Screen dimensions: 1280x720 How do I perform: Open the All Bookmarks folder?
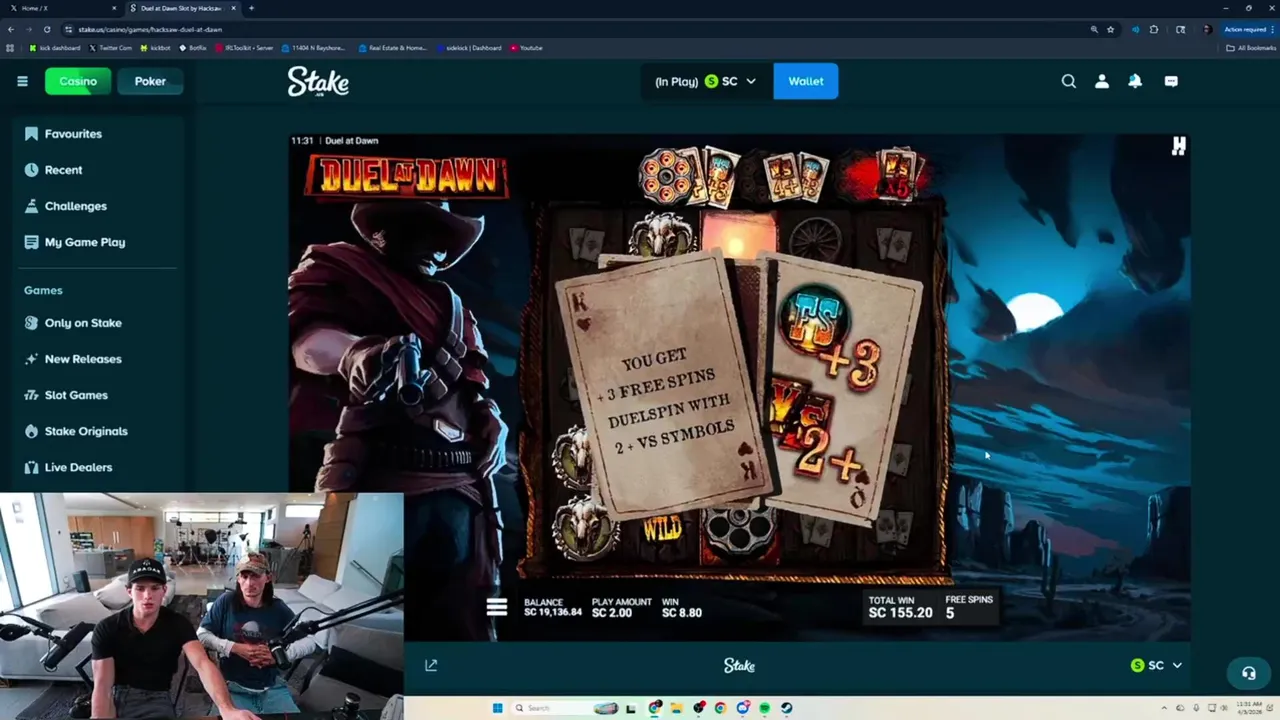pos(1252,47)
